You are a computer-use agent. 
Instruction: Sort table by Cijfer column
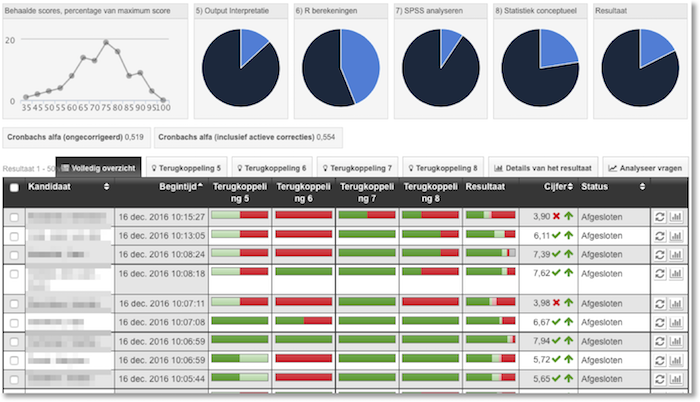pos(553,187)
